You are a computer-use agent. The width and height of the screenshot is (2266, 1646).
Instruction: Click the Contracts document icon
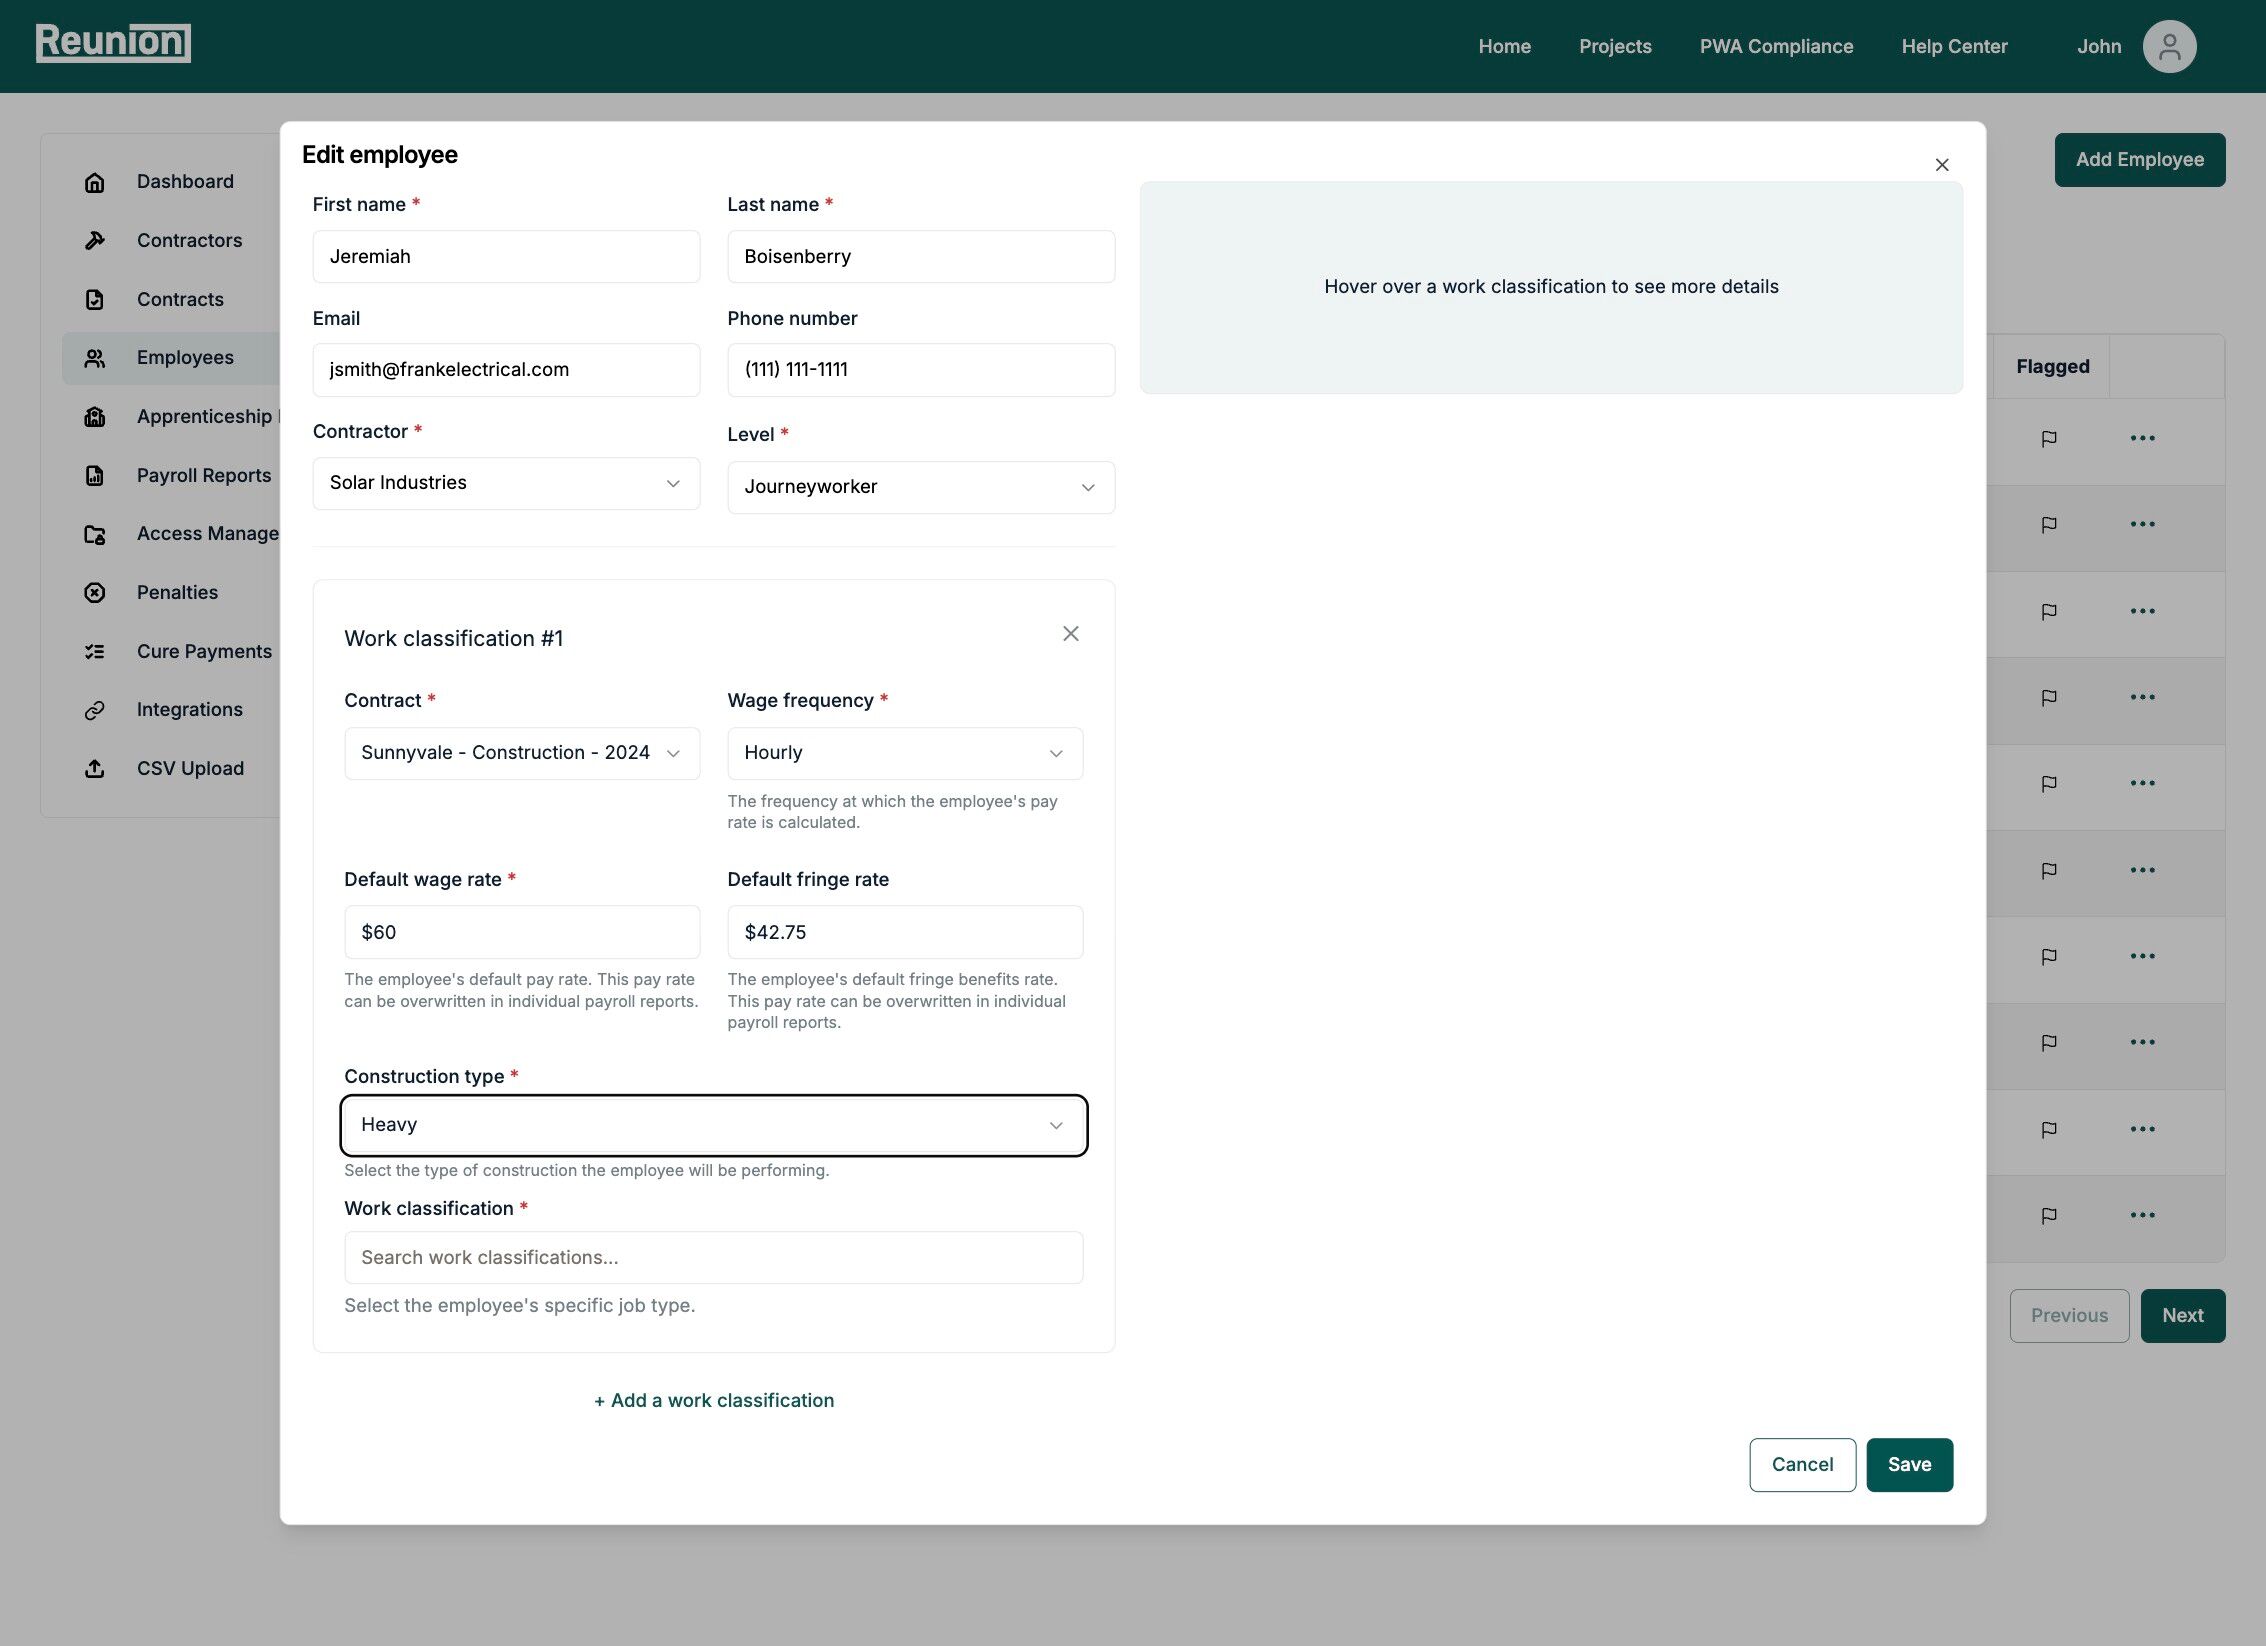(x=95, y=299)
